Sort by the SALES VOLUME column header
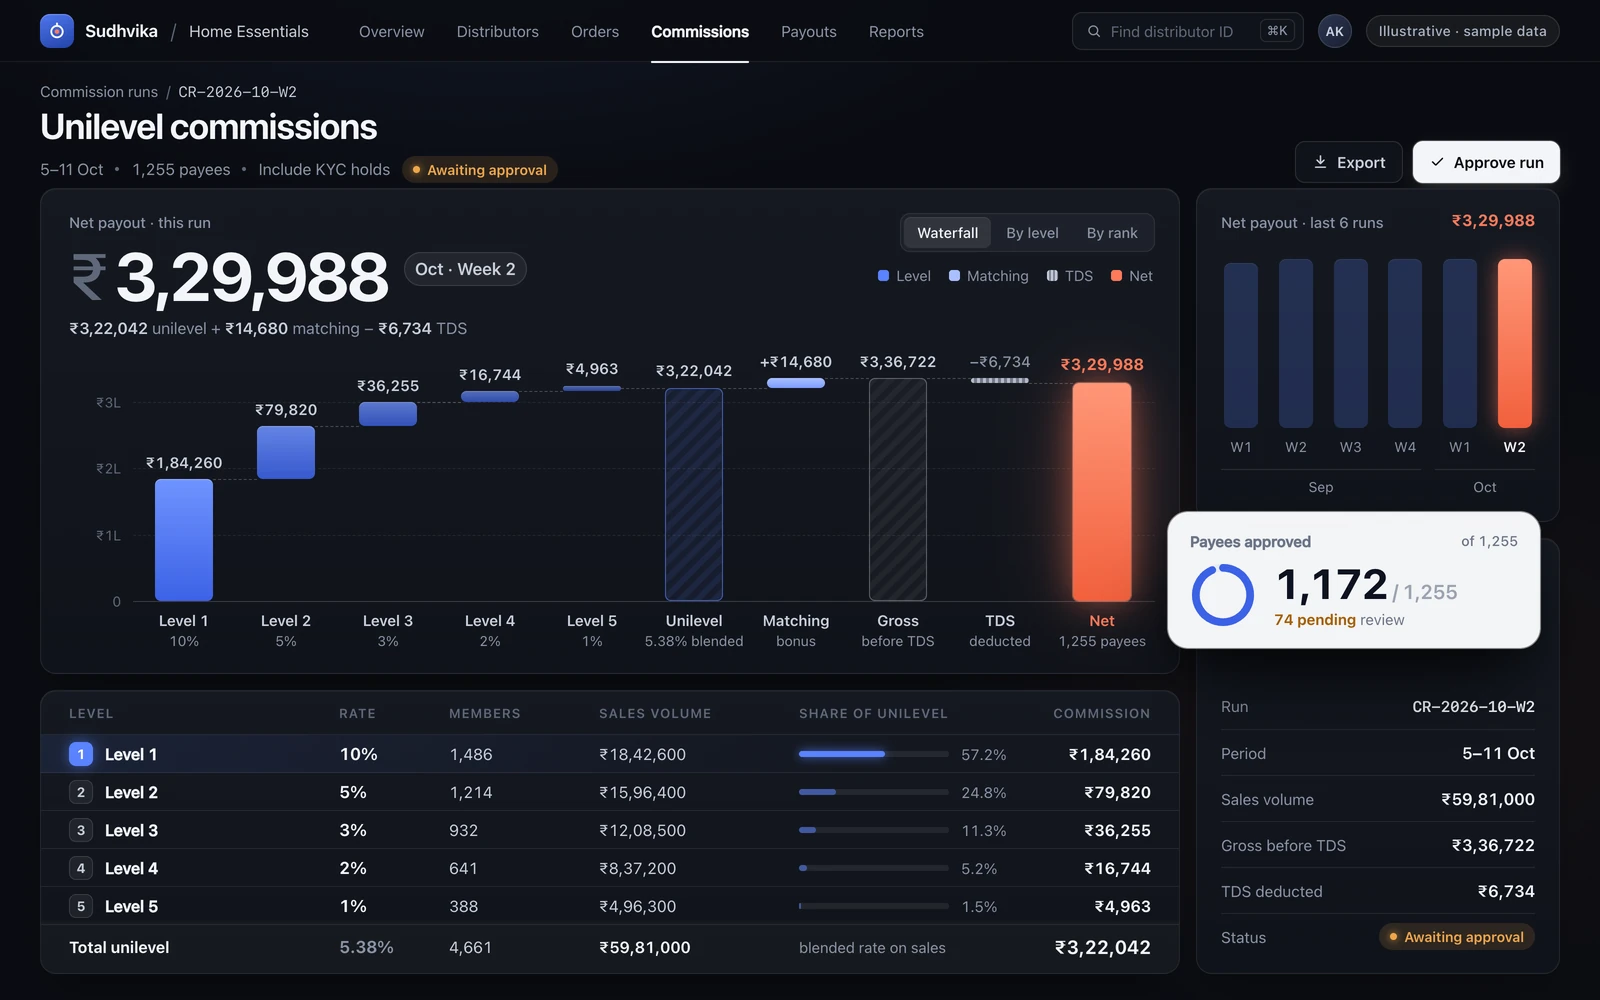Screen dimensions: 1600x1000 [x=655, y=714]
